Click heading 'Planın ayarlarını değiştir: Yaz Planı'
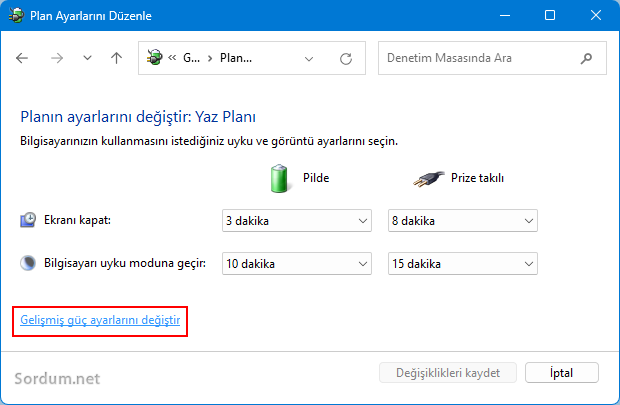Image resolution: width=620 pixels, height=405 pixels. [138, 117]
